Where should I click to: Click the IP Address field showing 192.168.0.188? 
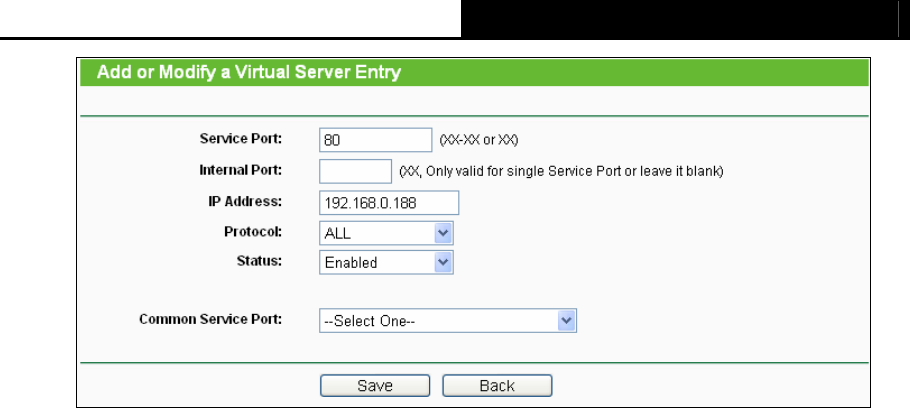point(389,203)
